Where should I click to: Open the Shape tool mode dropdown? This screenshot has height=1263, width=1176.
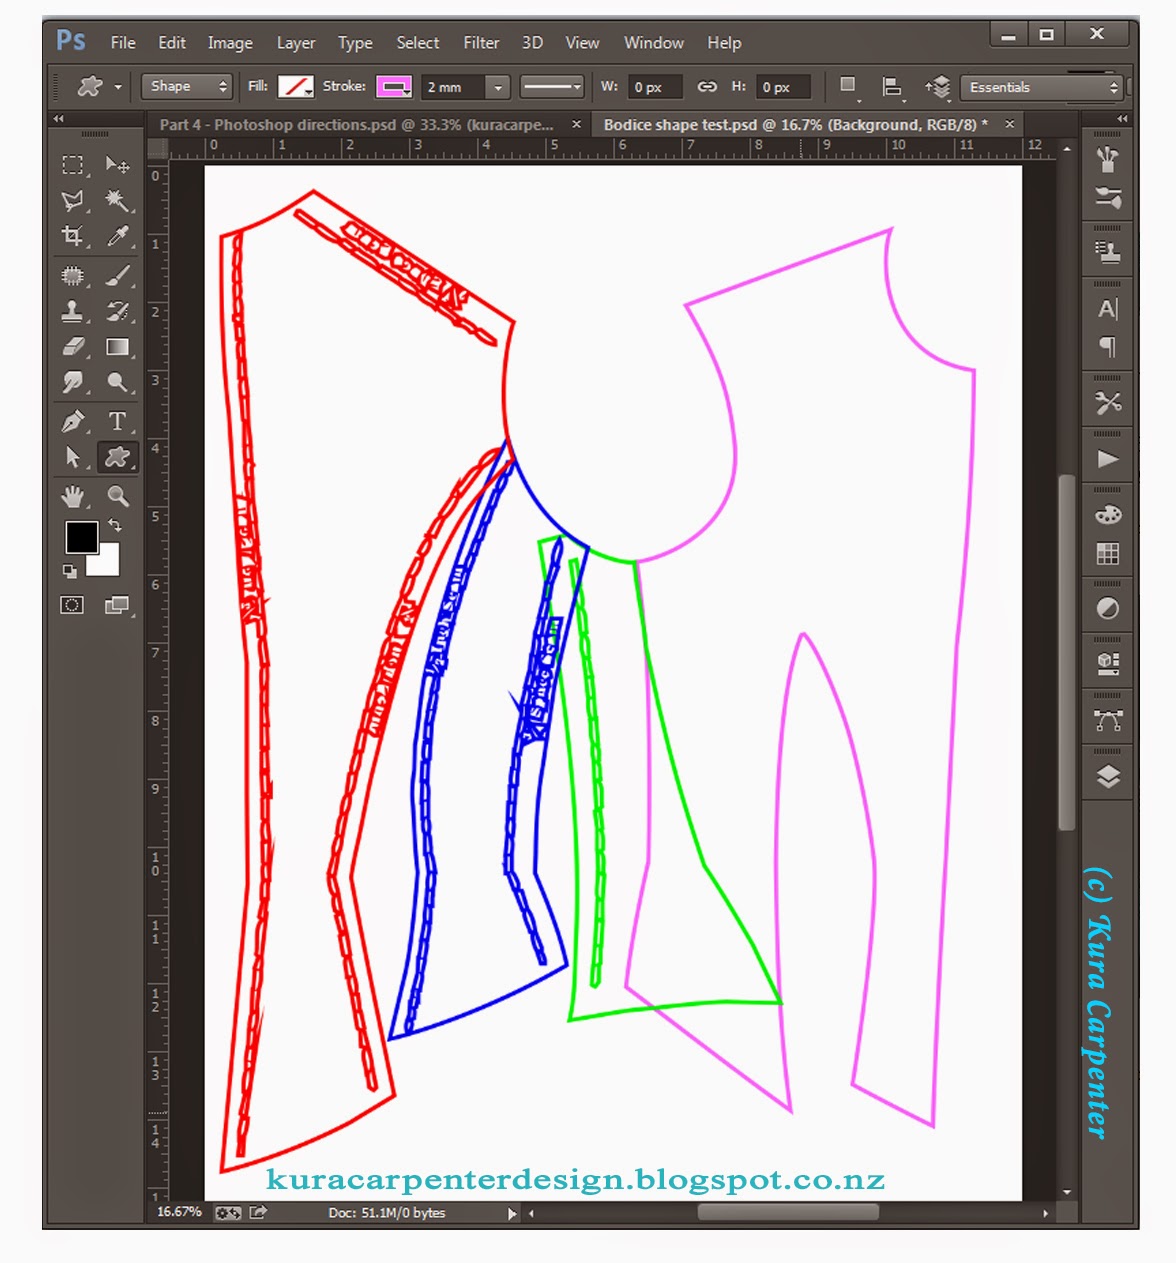click(186, 87)
